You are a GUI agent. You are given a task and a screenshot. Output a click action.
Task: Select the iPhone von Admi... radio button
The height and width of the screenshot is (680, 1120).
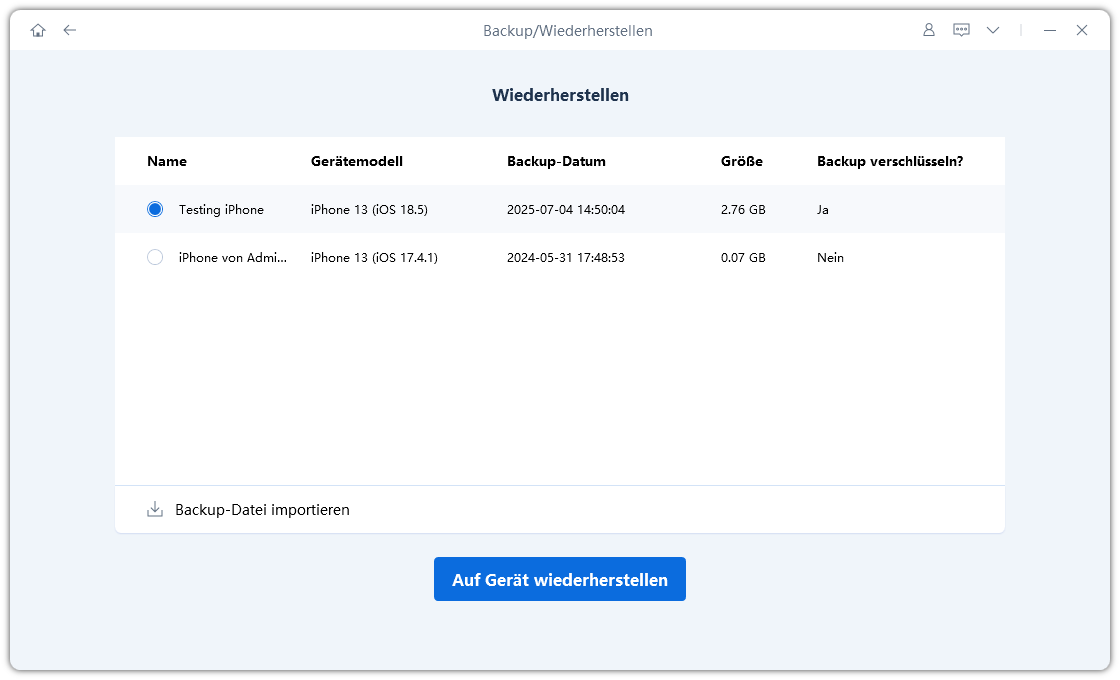click(x=155, y=258)
